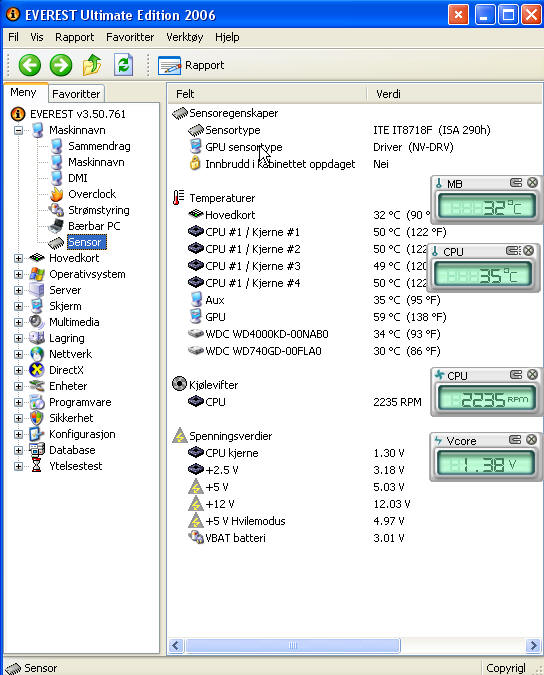This screenshot has height=675, width=544.
Task: Close the MB temperature gadget
Action: (532, 183)
